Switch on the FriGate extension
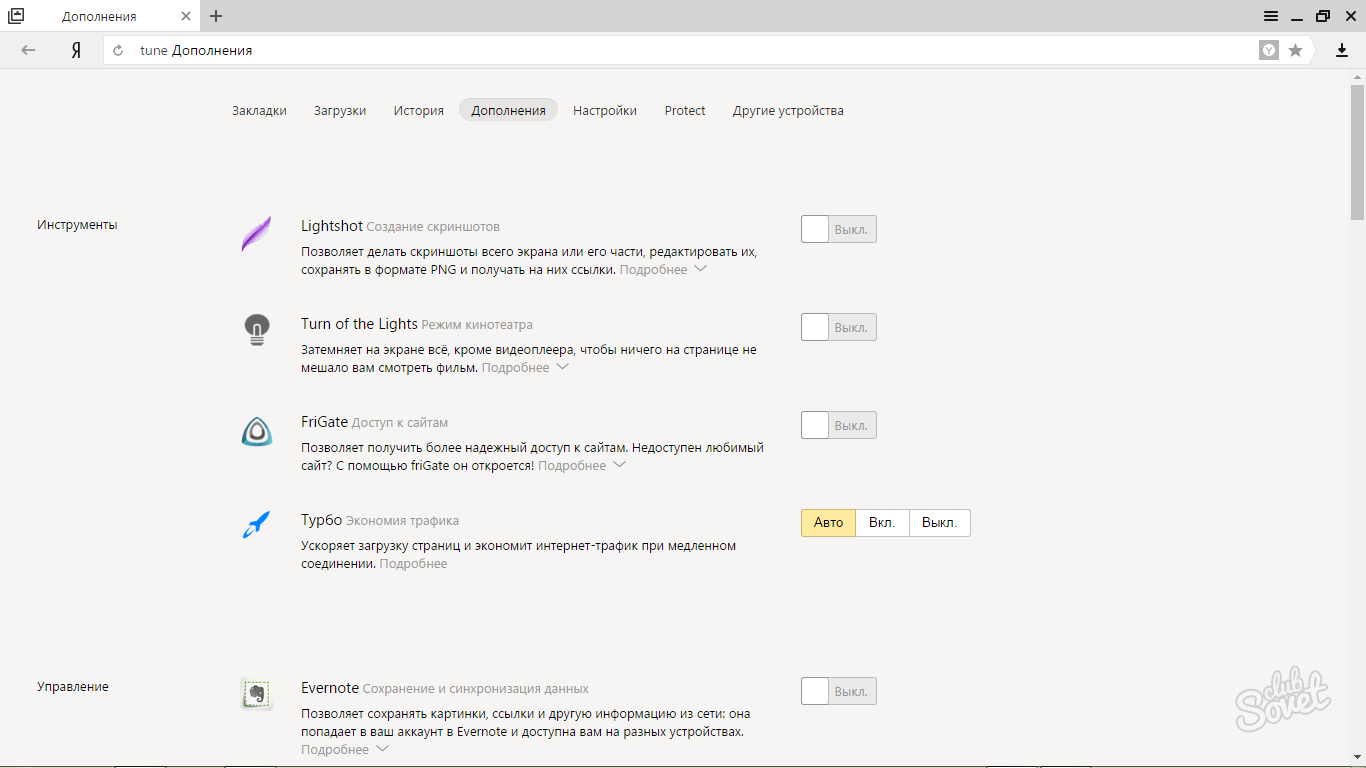1366x768 pixels. point(839,425)
